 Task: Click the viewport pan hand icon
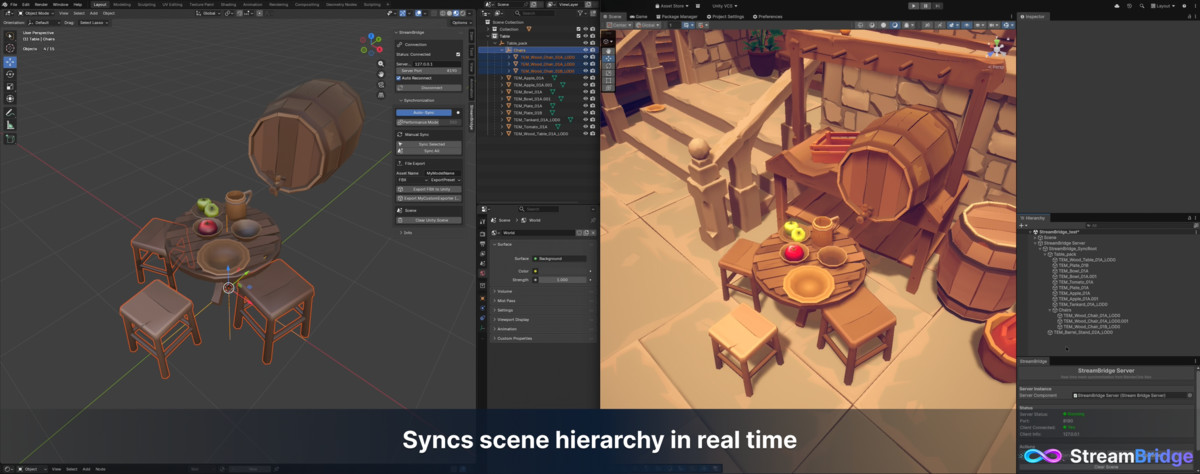click(x=382, y=75)
